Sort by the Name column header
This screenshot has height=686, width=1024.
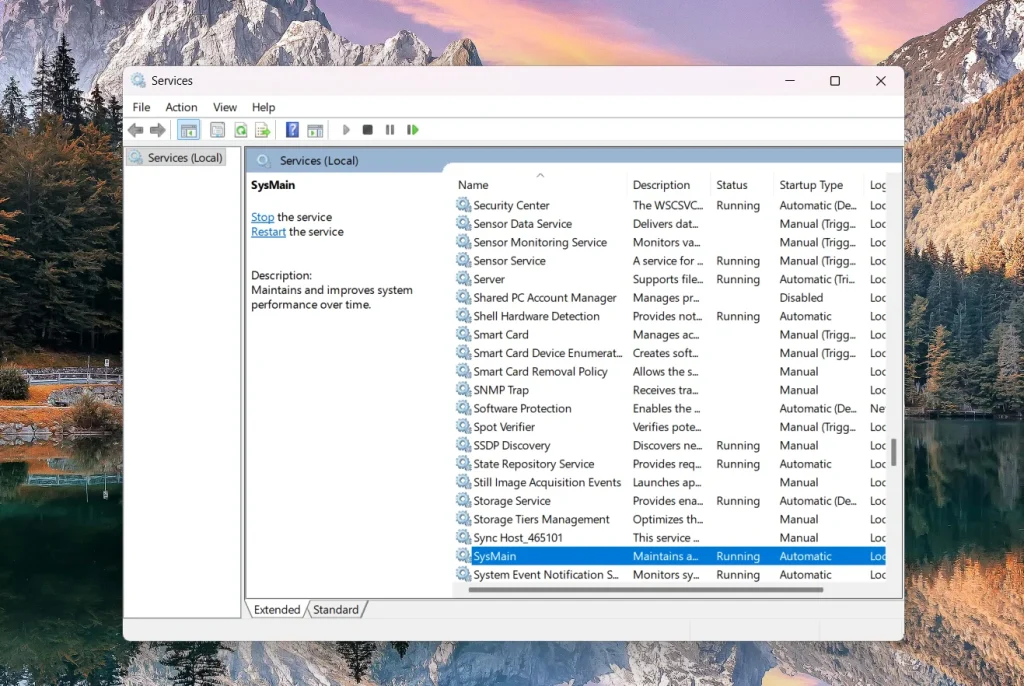tap(539, 186)
